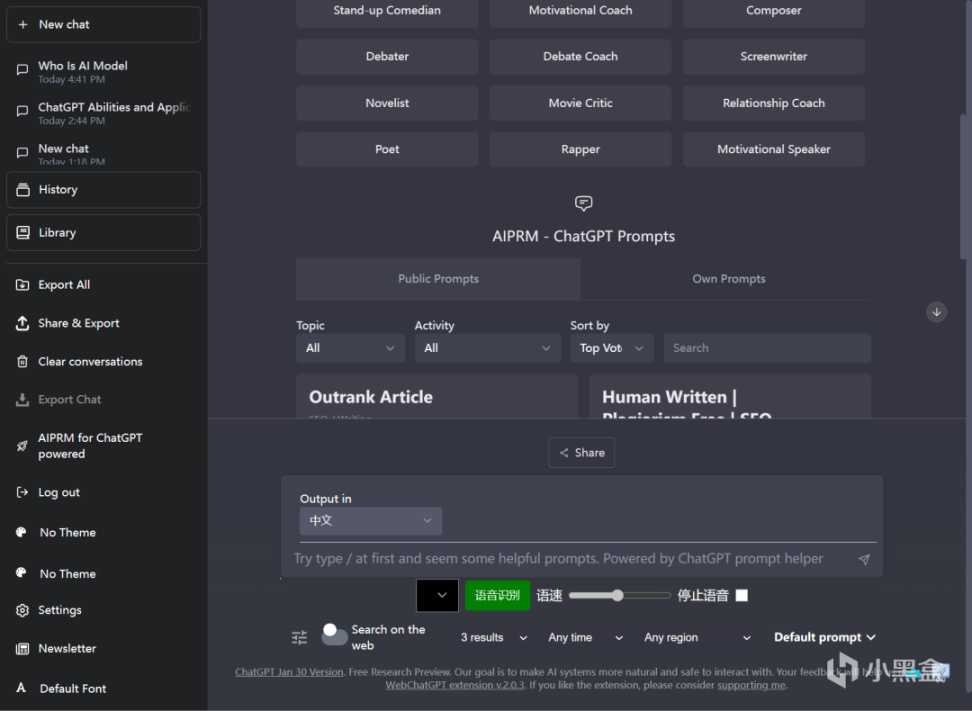Viewport: 972px width, 711px height.
Task: Open the Topic dropdown
Action: pos(350,348)
